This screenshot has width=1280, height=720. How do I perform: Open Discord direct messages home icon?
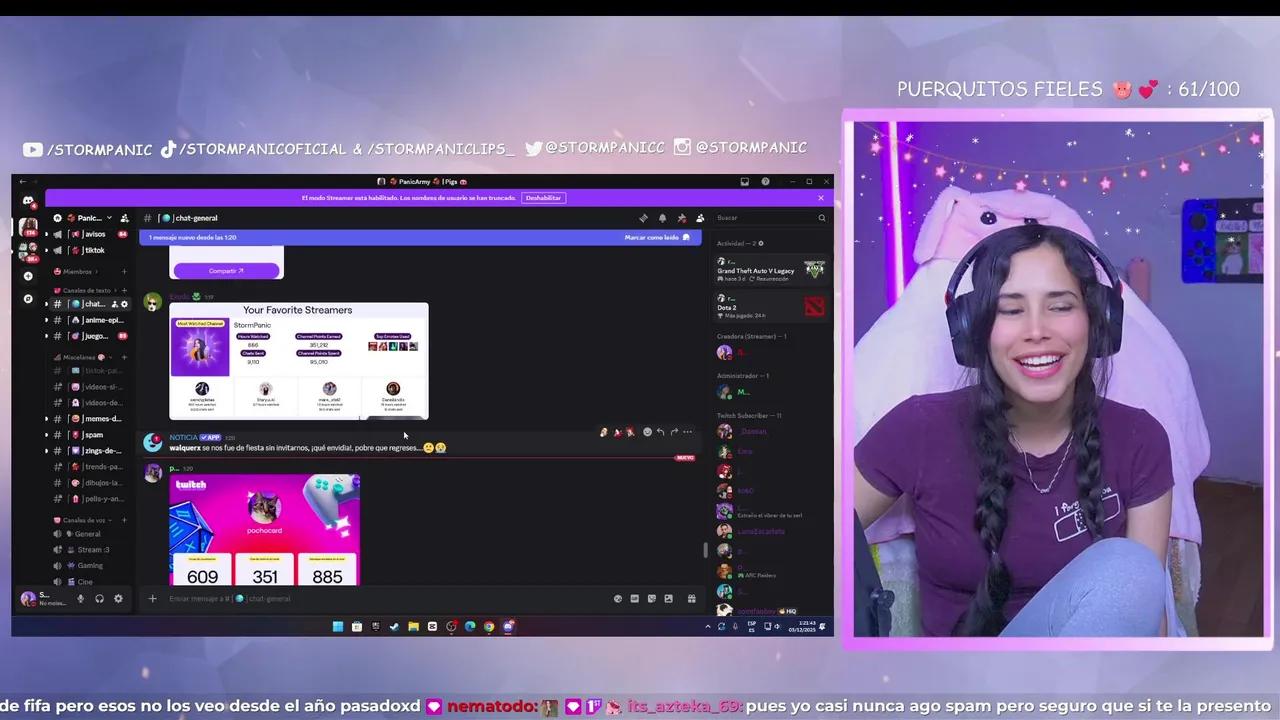pos(28,200)
